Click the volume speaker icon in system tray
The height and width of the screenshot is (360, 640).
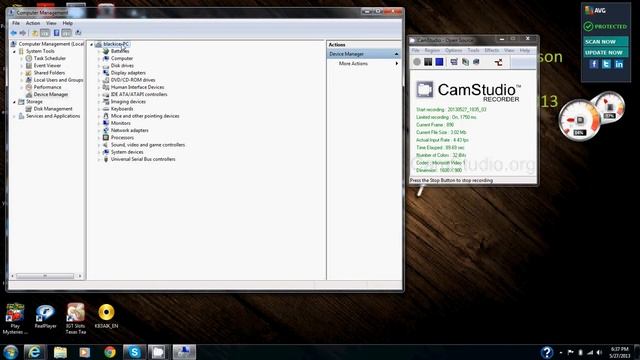coord(599,352)
